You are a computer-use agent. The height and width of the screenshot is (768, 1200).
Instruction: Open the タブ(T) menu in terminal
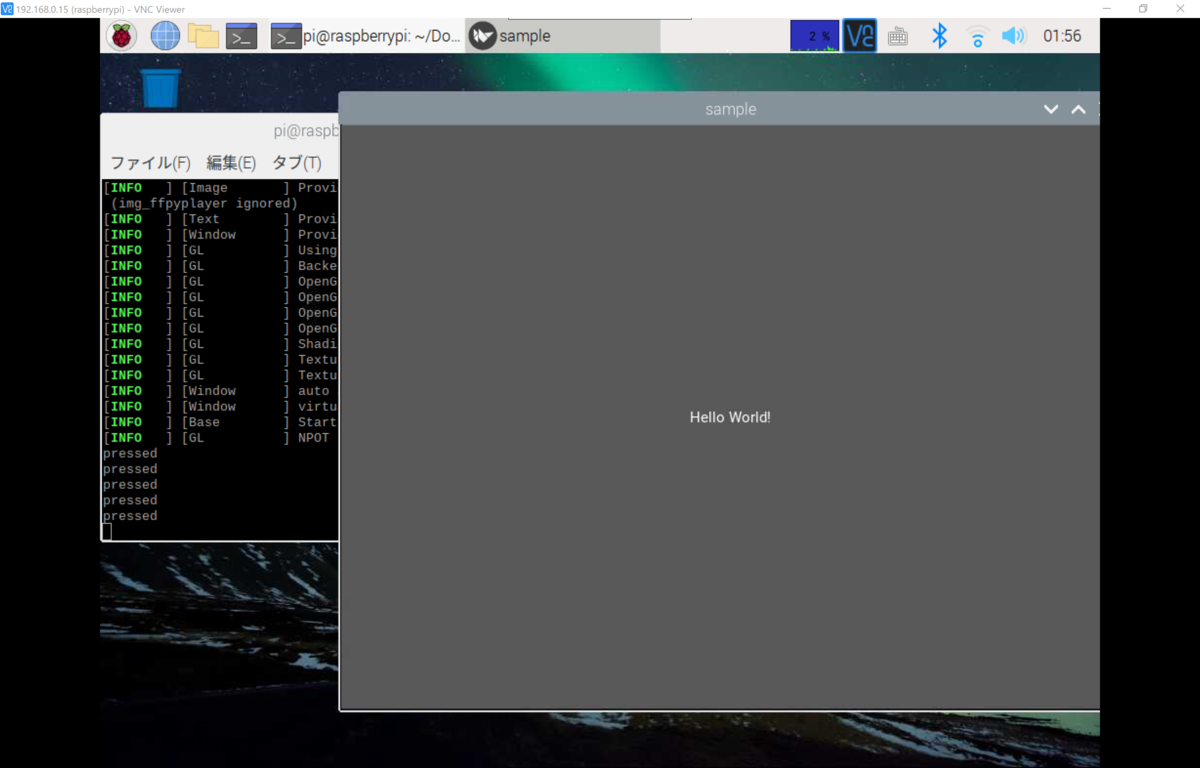[297, 163]
